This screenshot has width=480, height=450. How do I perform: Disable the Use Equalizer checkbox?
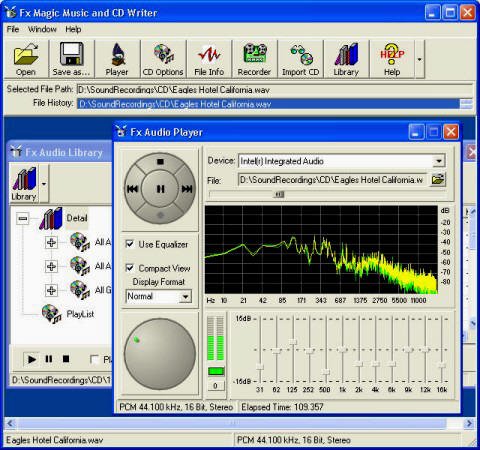click(x=130, y=244)
